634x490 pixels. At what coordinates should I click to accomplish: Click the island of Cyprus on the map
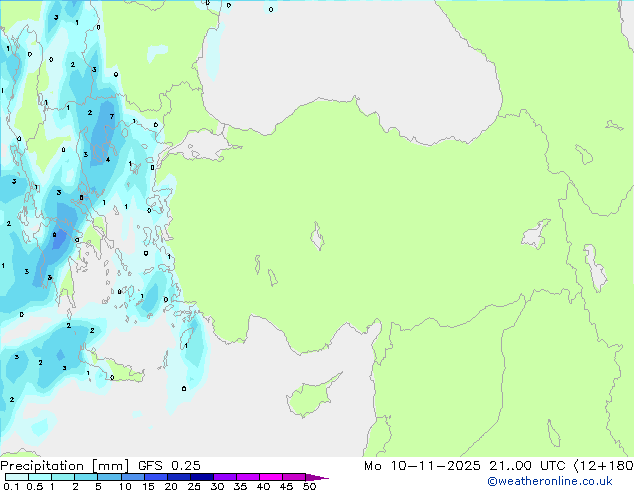coord(311,397)
